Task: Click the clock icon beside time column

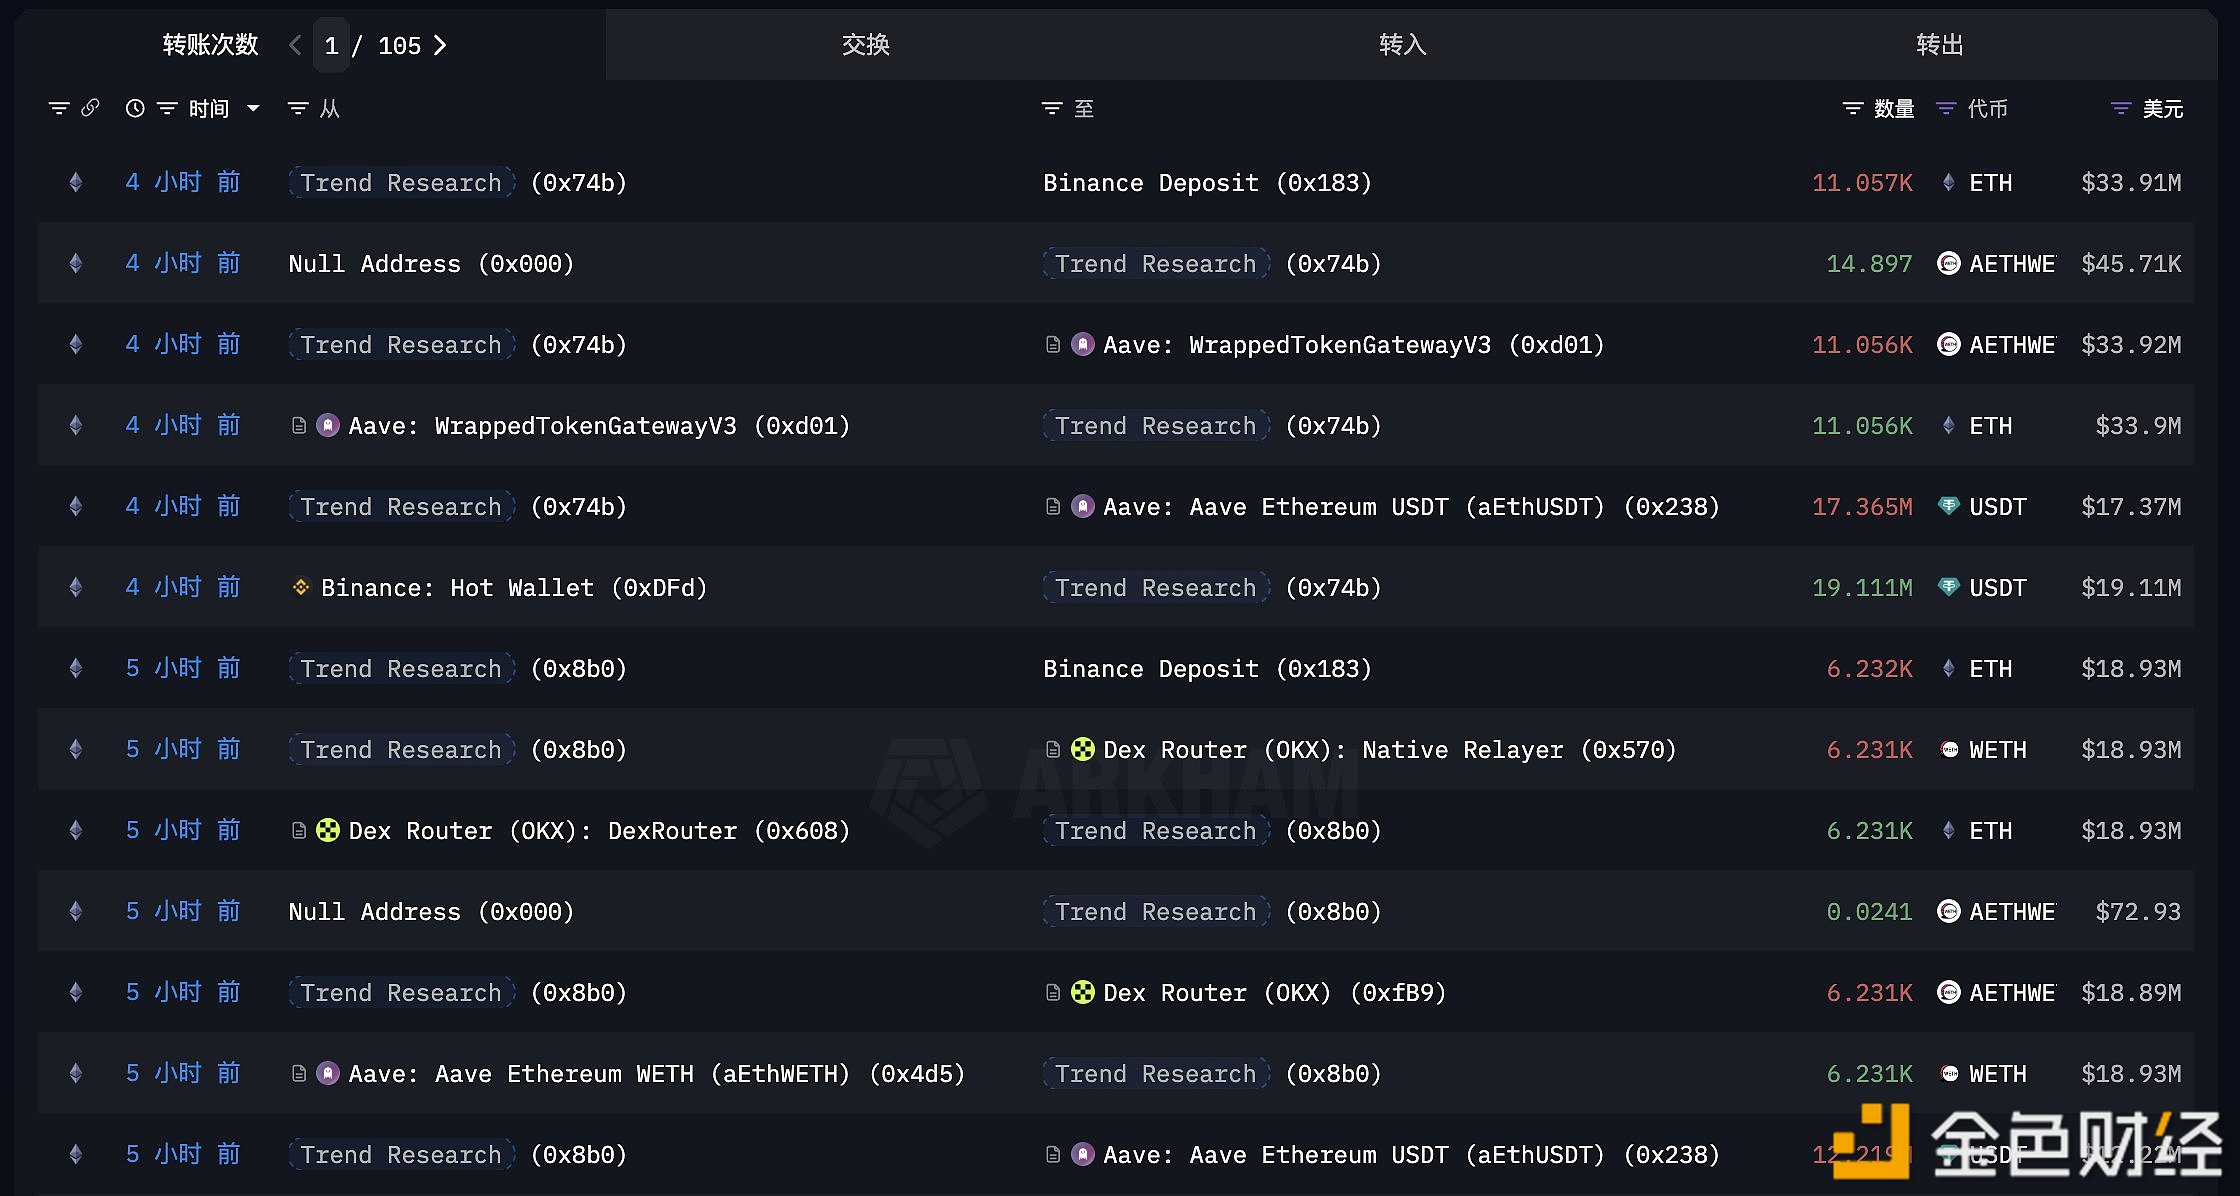Action: [x=135, y=108]
